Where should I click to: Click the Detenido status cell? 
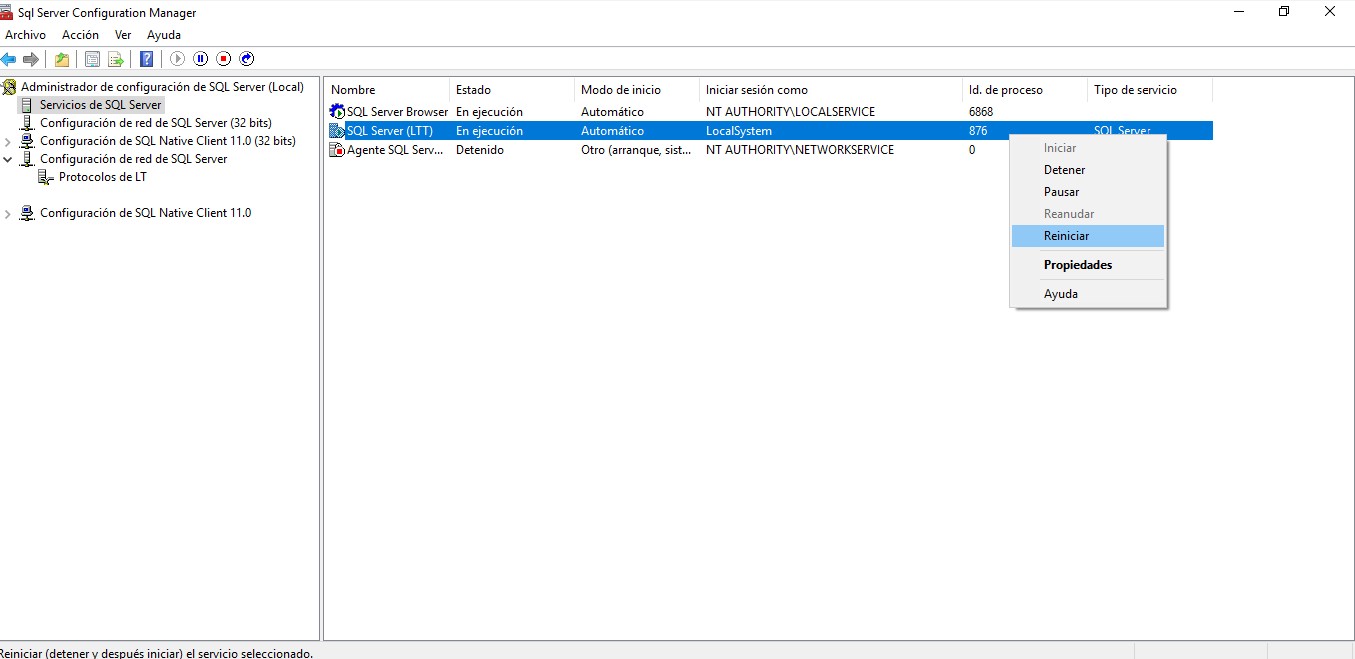tap(480, 150)
